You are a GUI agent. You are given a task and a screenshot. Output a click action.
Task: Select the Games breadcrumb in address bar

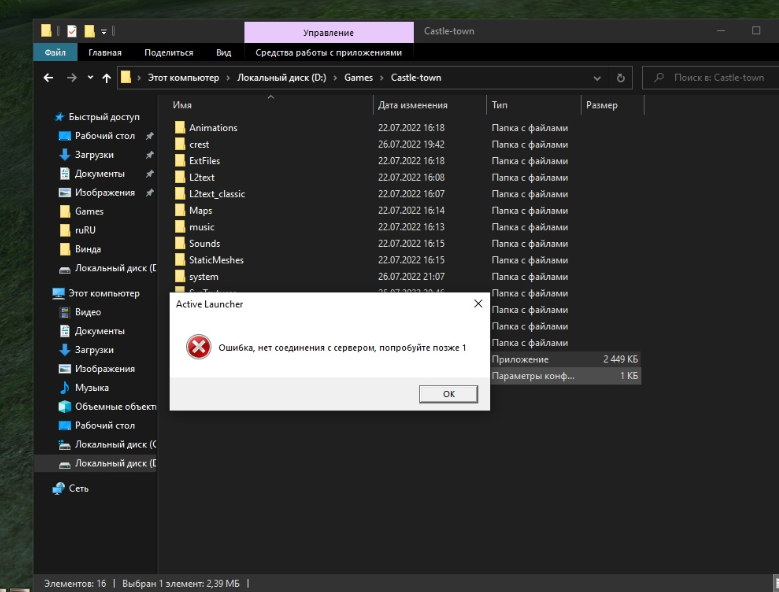coord(359,78)
